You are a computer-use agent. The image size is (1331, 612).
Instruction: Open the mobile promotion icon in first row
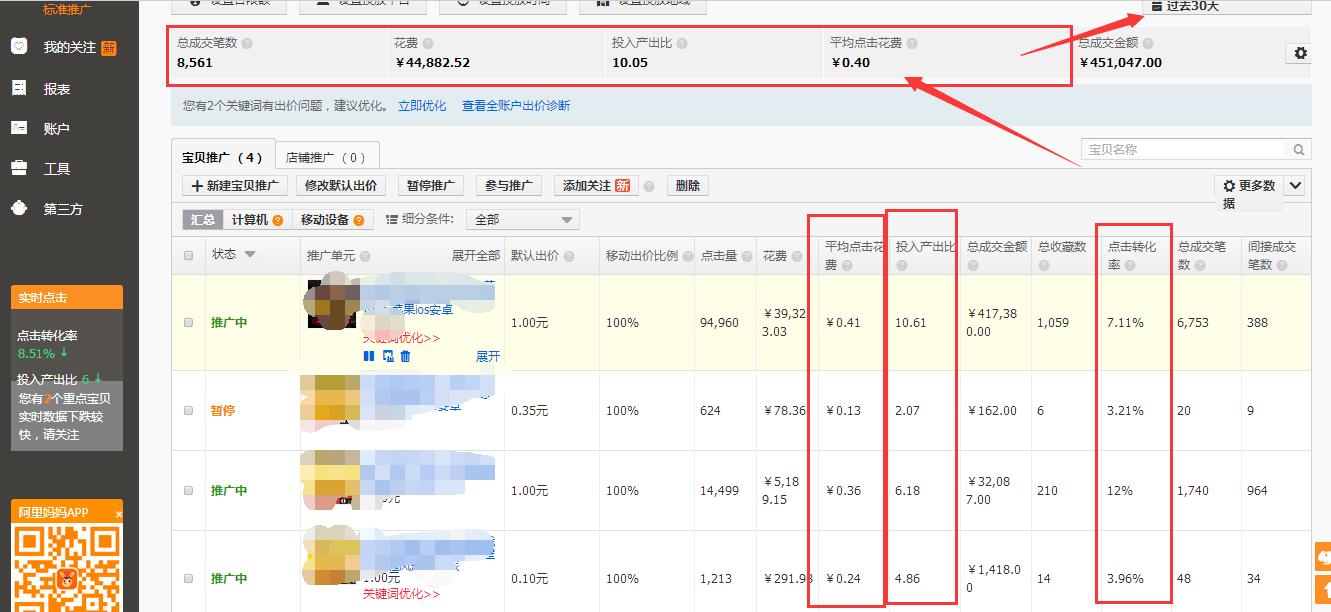click(388, 355)
